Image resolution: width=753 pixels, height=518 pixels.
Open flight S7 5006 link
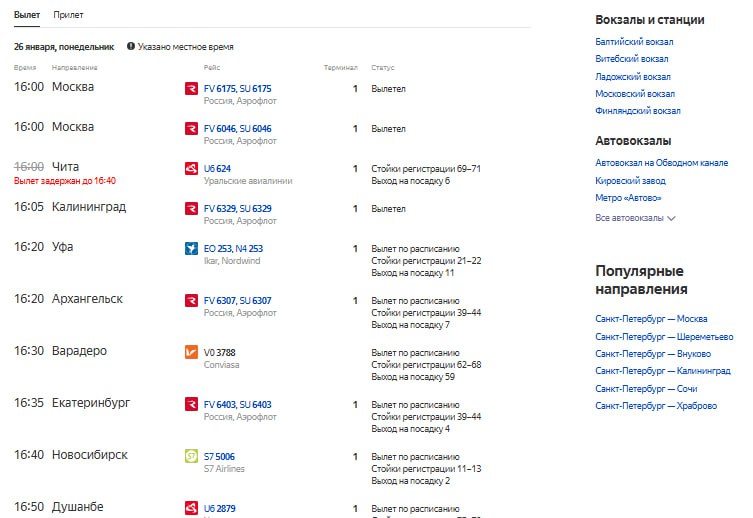point(219,456)
